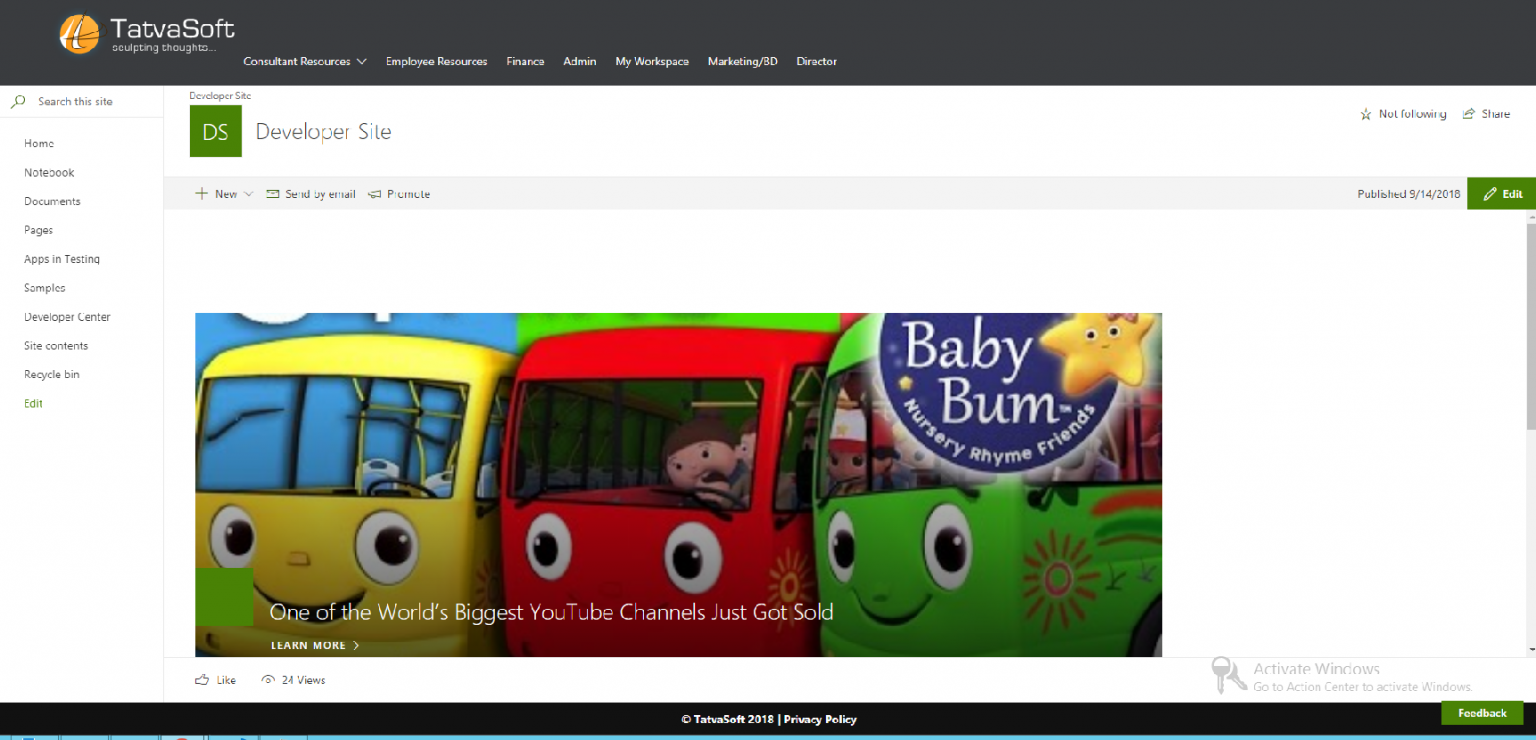
Task: Open the Employee Resources menu
Action: [436, 62]
